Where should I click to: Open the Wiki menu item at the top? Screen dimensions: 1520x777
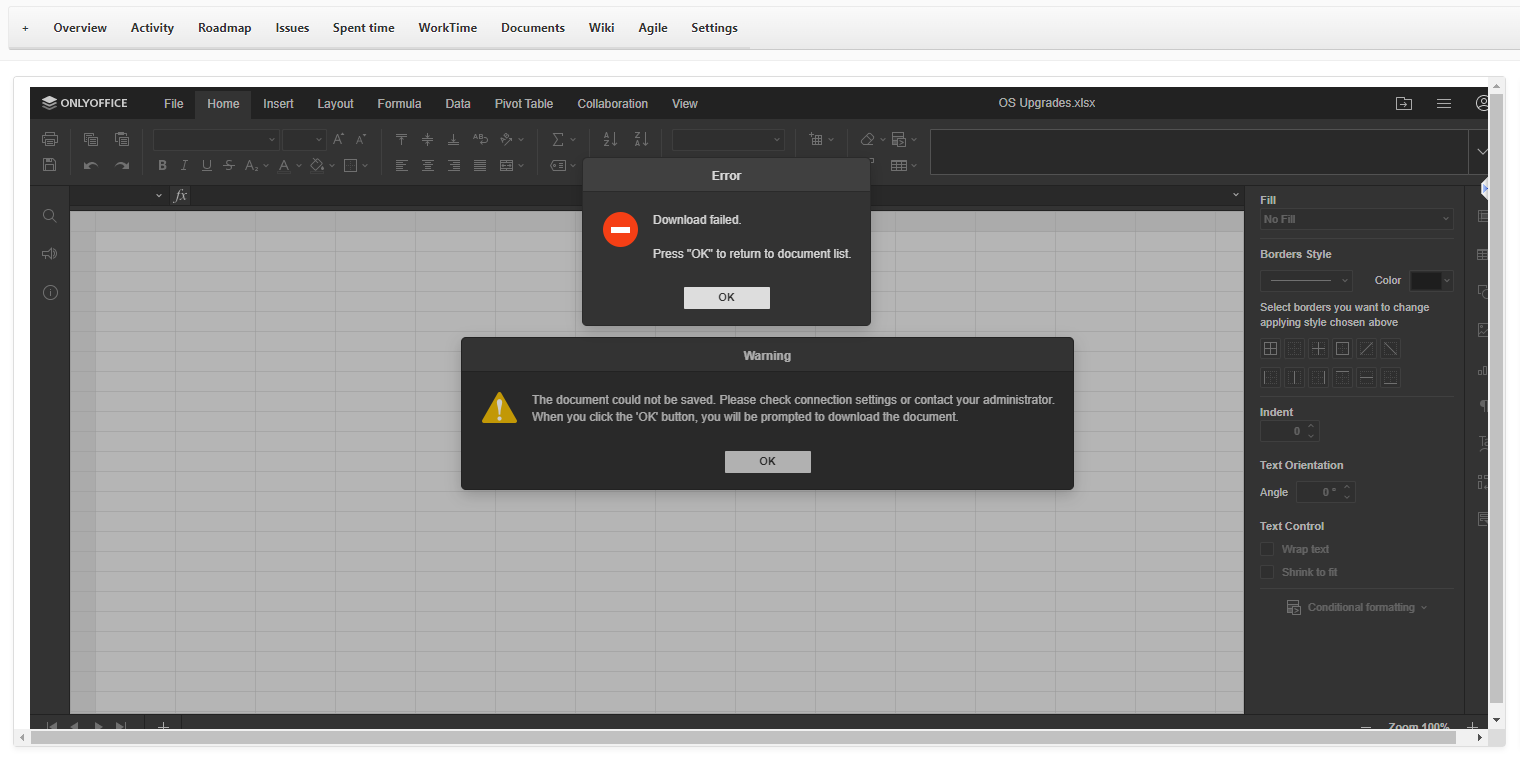pyautogui.click(x=601, y=27)
